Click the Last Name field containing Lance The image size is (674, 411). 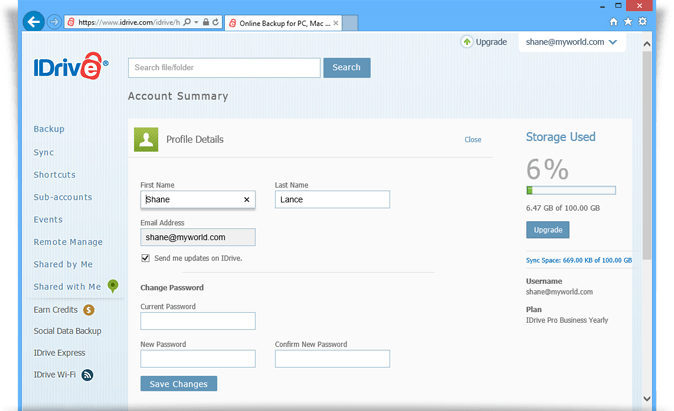point(332,199)
